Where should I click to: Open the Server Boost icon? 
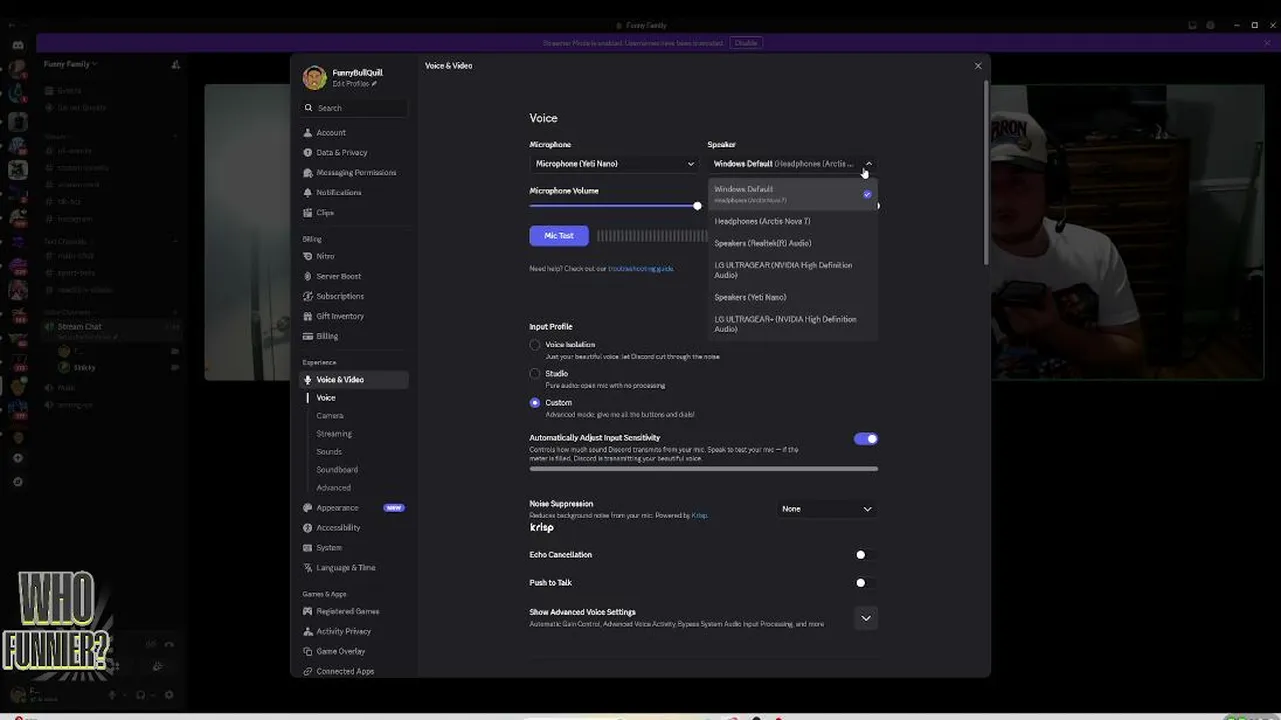coord(308,277)
